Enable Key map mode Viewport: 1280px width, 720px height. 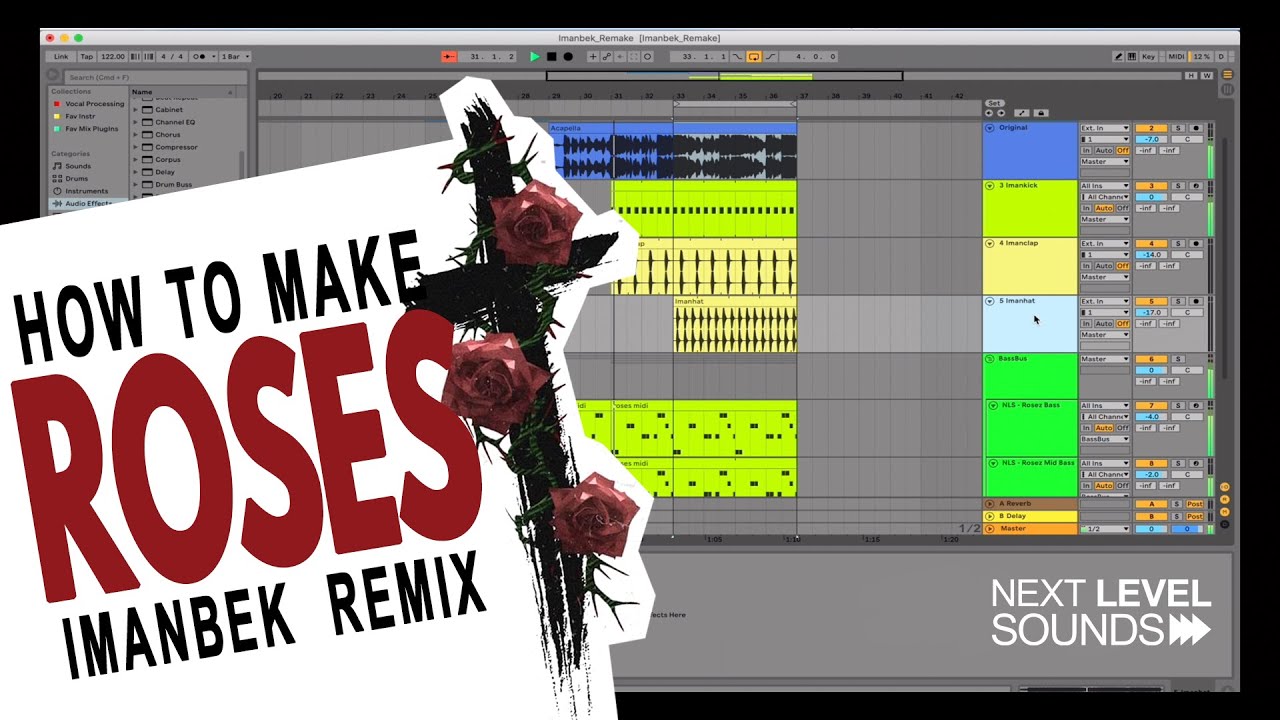(1148, 57)
